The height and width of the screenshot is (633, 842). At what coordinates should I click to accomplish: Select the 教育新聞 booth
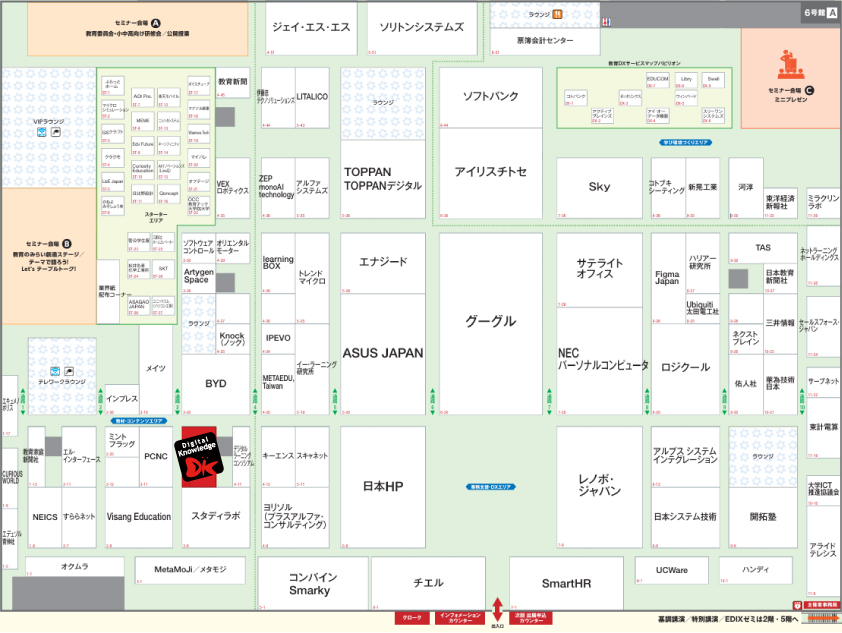(233, 83)
